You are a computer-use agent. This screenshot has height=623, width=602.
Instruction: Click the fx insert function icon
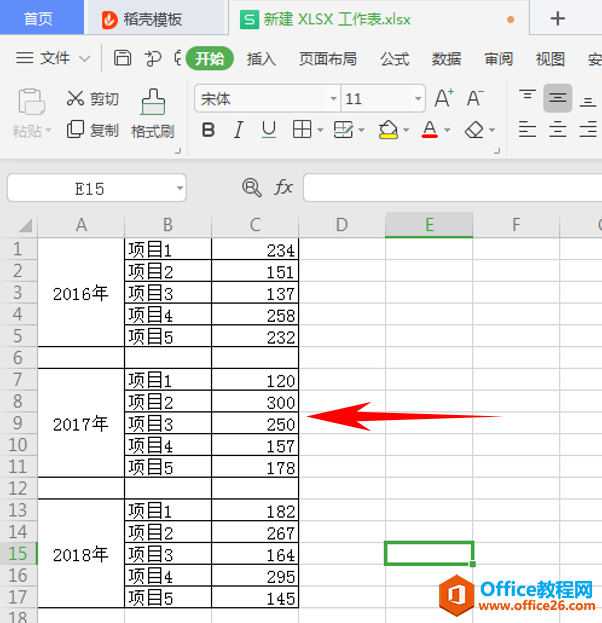283,187
